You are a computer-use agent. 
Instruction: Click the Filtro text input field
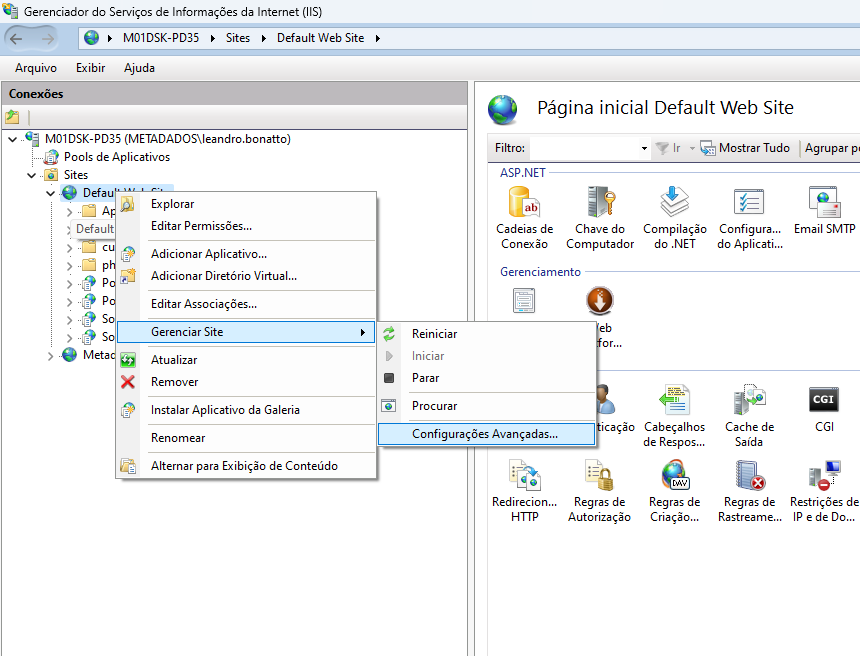[x=583, y=148]
